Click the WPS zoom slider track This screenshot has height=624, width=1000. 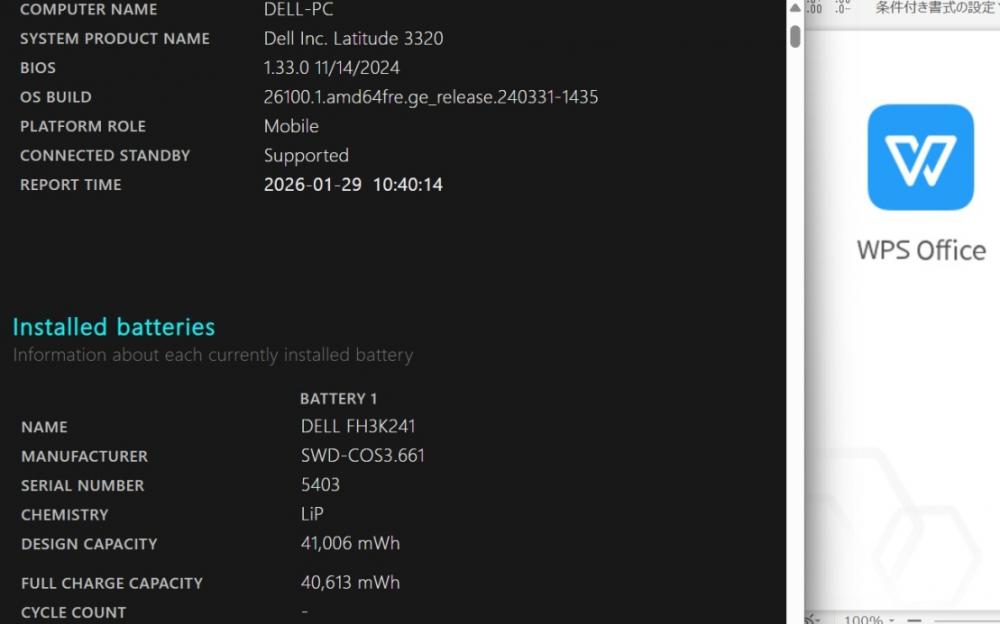(x=966, y=620)
